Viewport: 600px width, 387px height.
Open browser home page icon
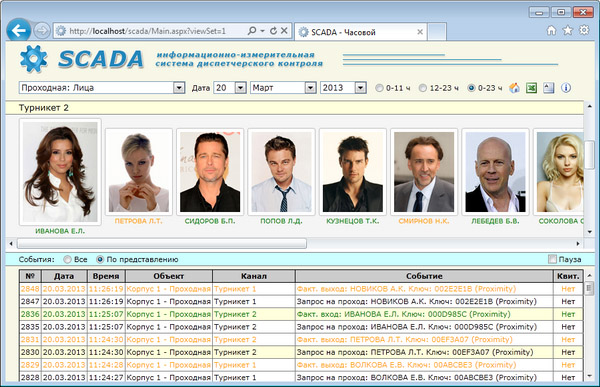pyautogui.click(x=551, y=30)
